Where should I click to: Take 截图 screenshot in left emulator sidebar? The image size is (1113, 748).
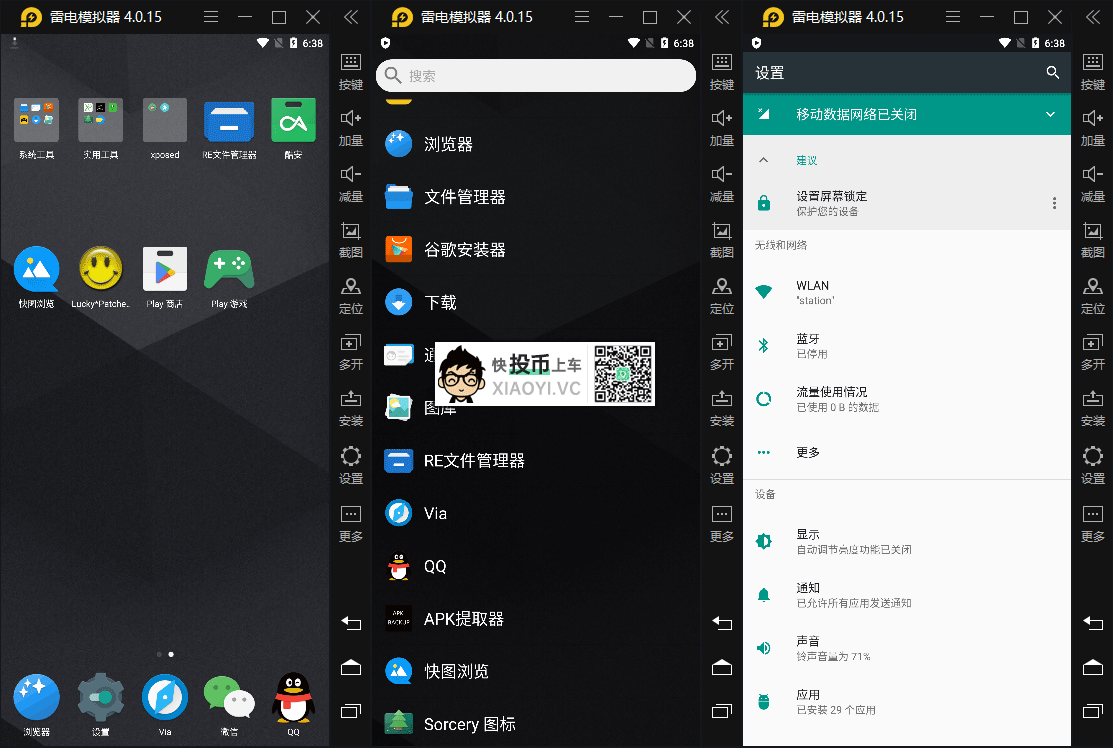coord(351,240)
